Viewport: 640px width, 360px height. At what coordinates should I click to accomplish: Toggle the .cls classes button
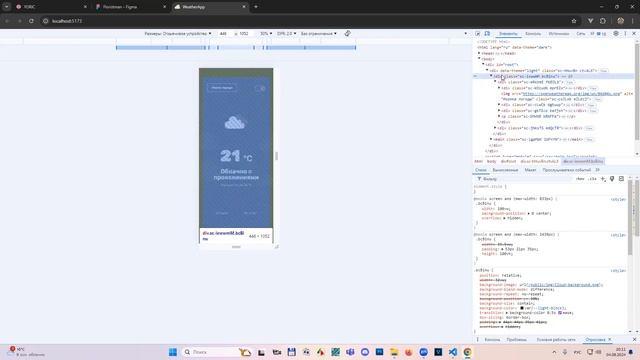tap(592, 179)
